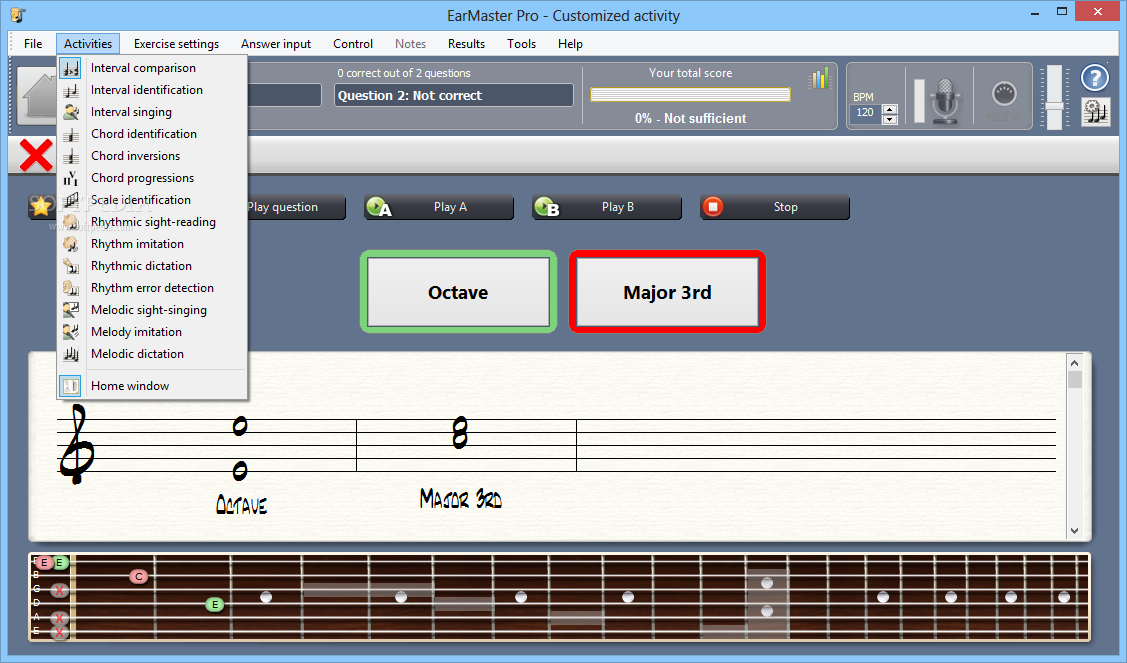The height and width of the screenshot is (663, 1127).
Task: Click the Stop button
Action: [x=775, y=207]
